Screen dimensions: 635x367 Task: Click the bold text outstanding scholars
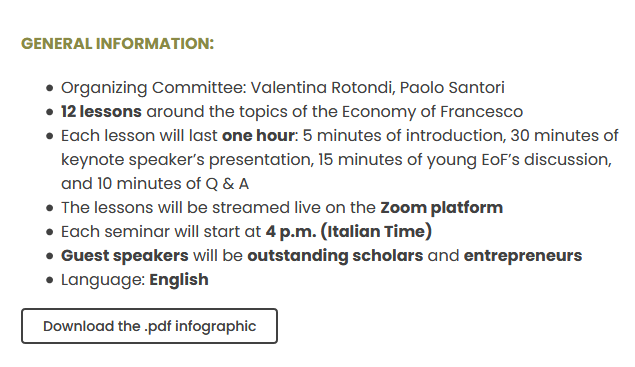pos(335,256)
